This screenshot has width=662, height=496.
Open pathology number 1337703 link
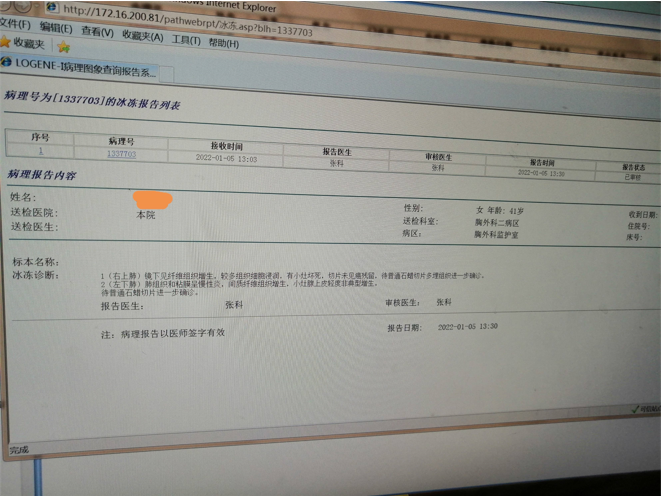(121, 154)
